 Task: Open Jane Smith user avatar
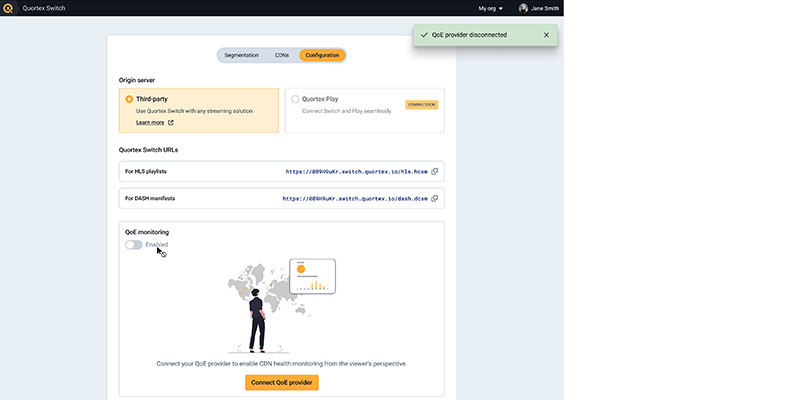coord(523,8)
